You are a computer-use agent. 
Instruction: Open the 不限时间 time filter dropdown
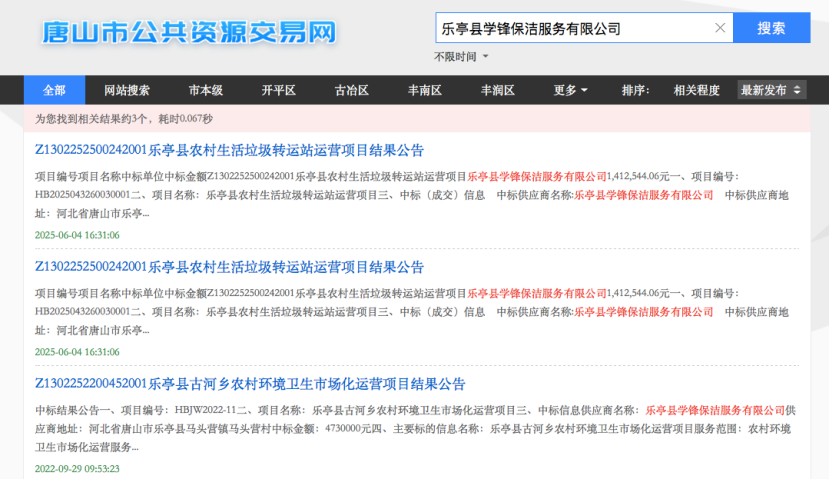pos(462,57)
